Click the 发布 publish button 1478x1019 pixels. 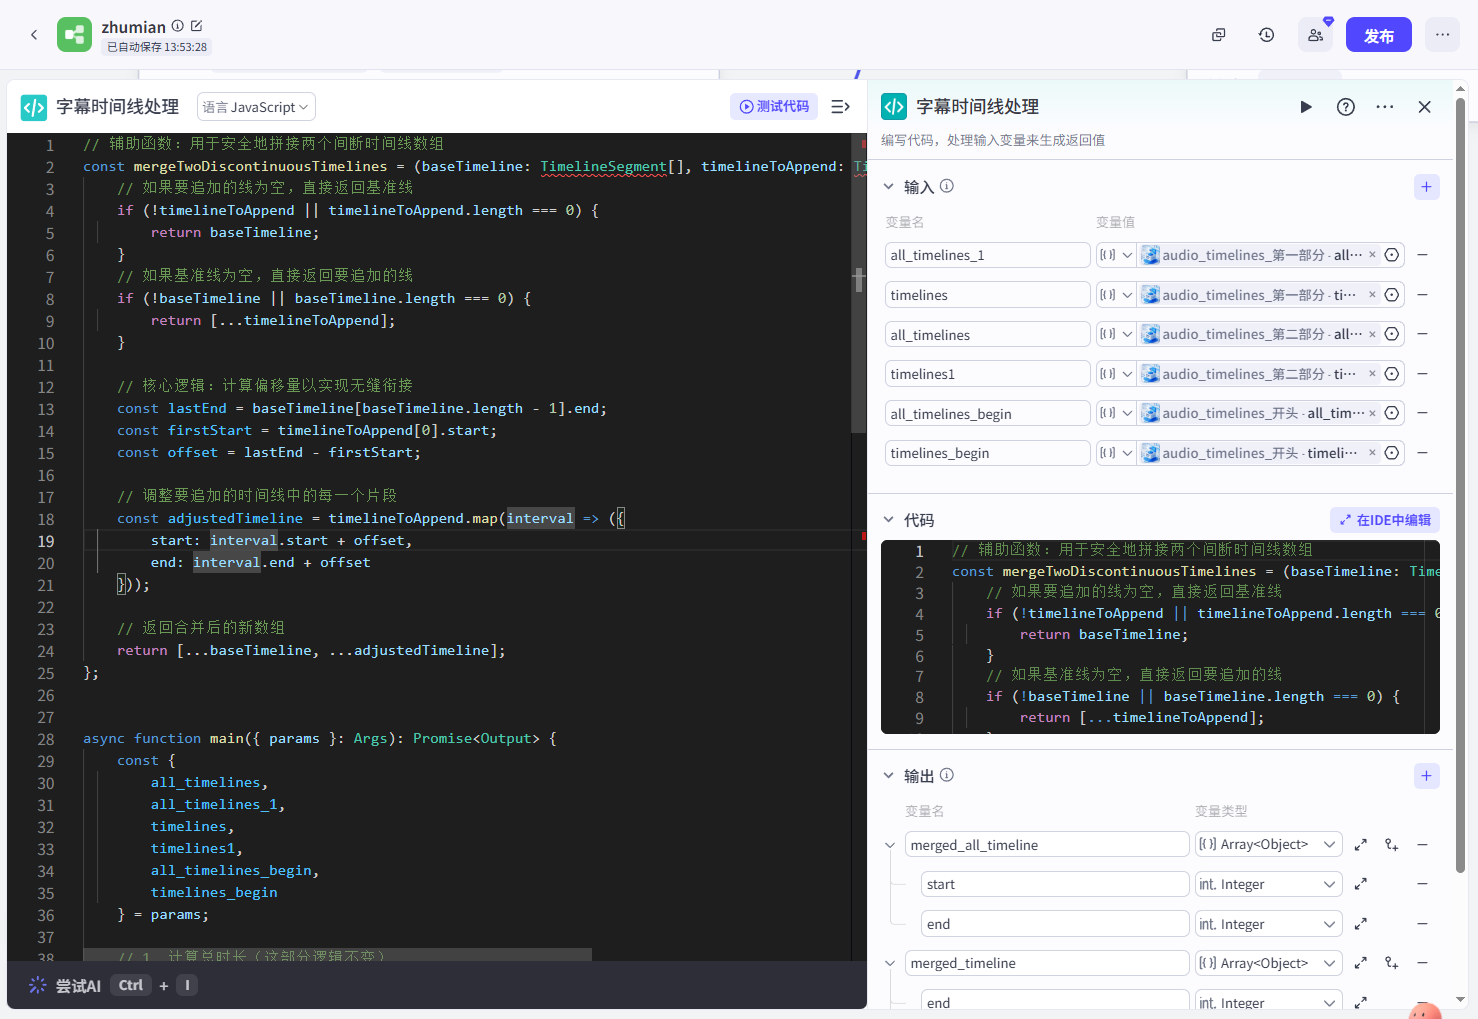pos(1379,35)
